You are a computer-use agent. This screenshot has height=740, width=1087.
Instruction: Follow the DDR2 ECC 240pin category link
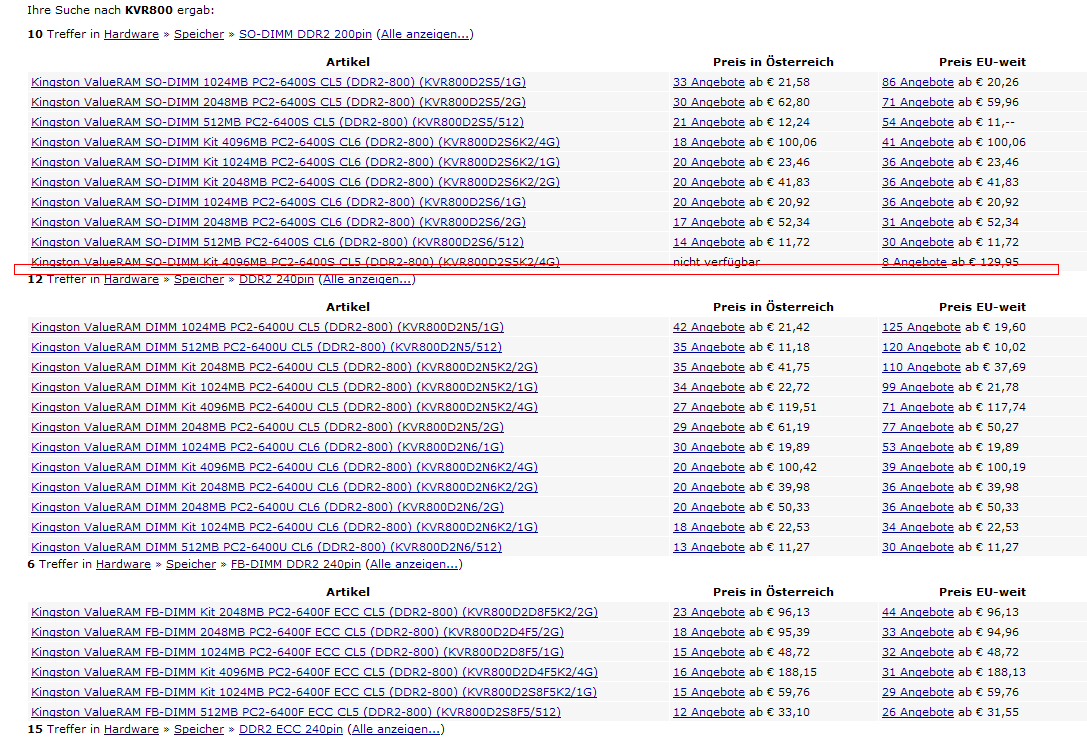click(290, 730)
